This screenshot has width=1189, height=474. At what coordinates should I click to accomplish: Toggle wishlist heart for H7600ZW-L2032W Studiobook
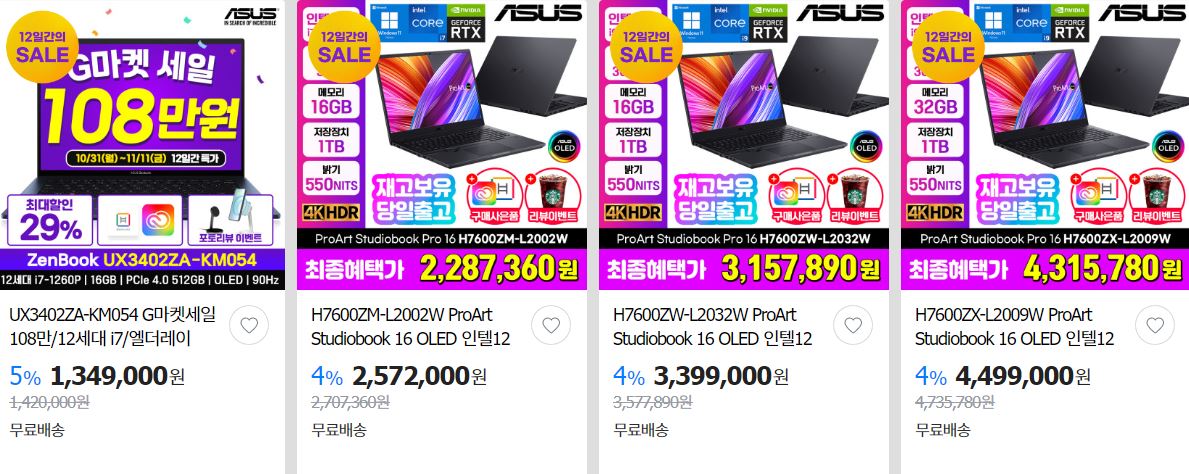[x=852, y=325]
